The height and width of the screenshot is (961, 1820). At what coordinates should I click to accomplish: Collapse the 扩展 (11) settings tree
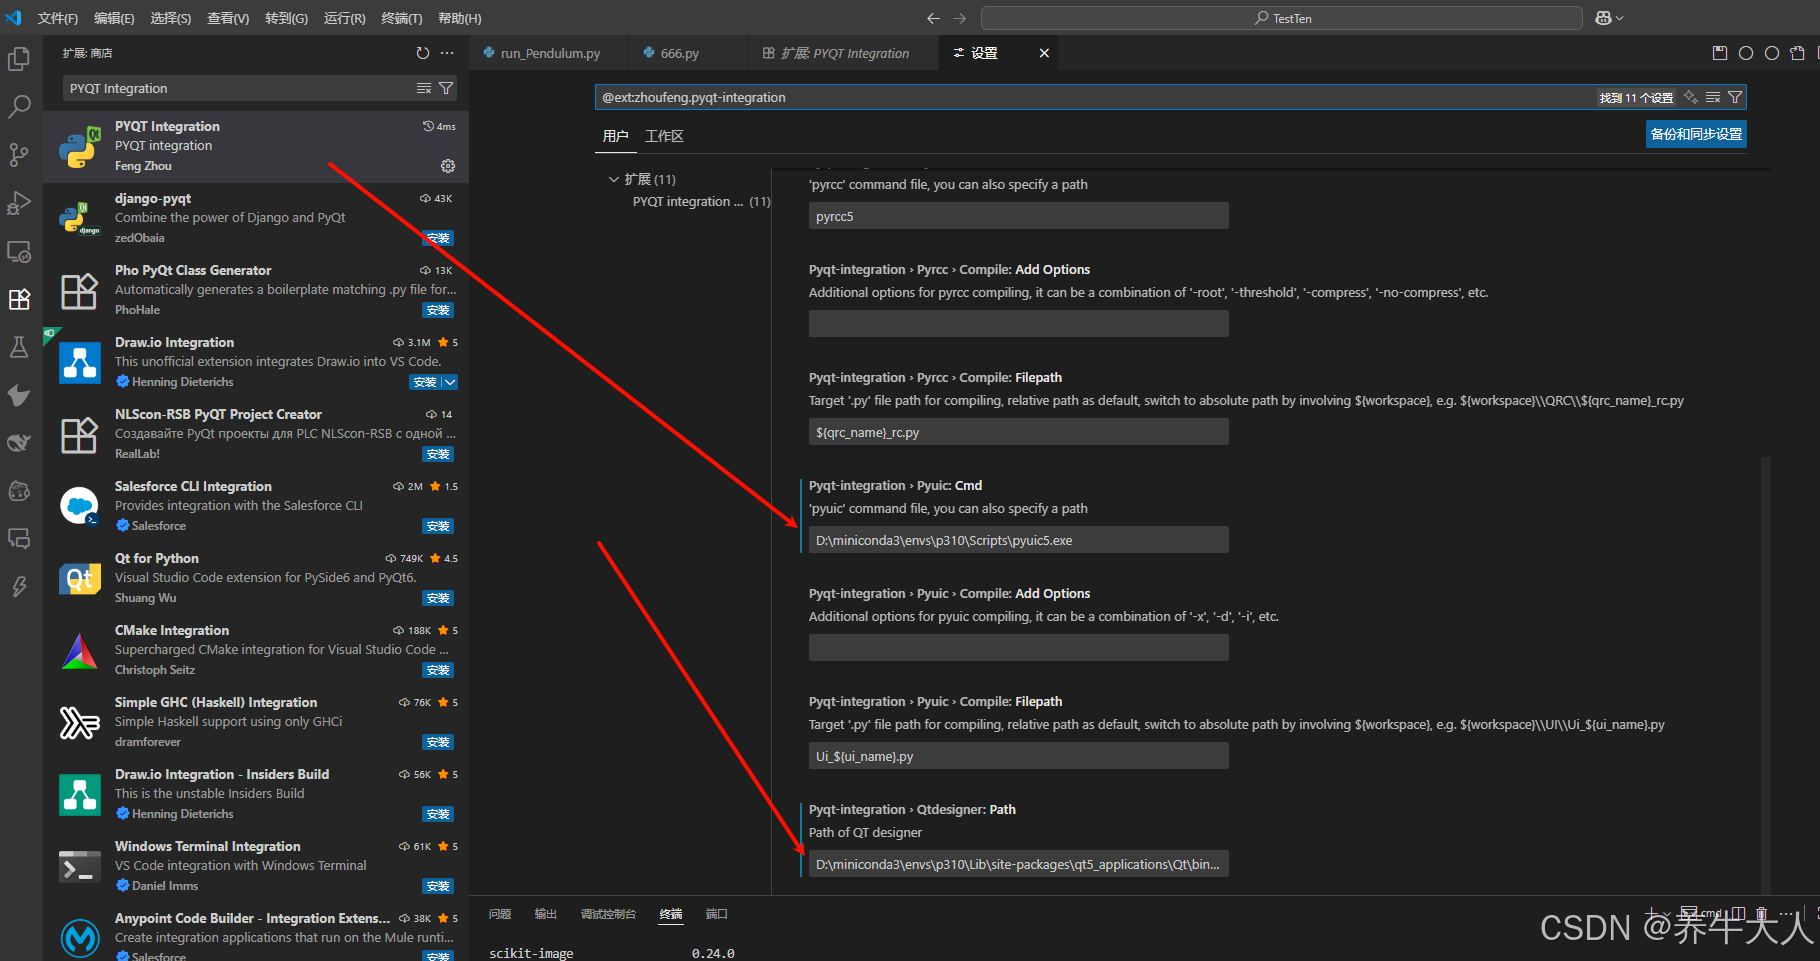(613, 179)
